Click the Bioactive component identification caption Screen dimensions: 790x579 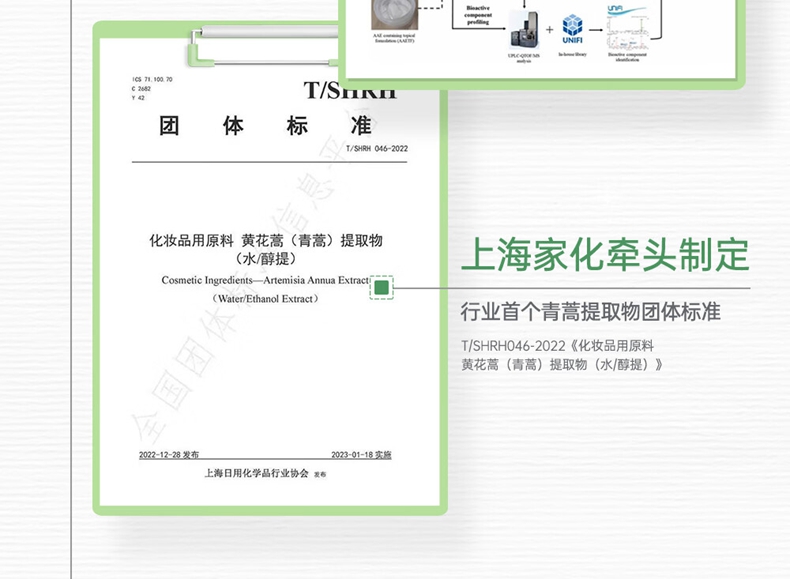pyautogui.click(x=627, y=57)
